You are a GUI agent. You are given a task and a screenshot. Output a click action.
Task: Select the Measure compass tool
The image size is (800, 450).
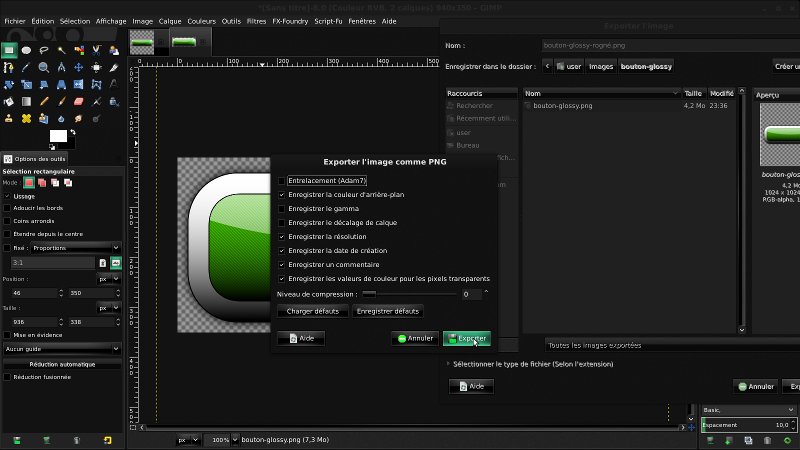click(61, 67)
